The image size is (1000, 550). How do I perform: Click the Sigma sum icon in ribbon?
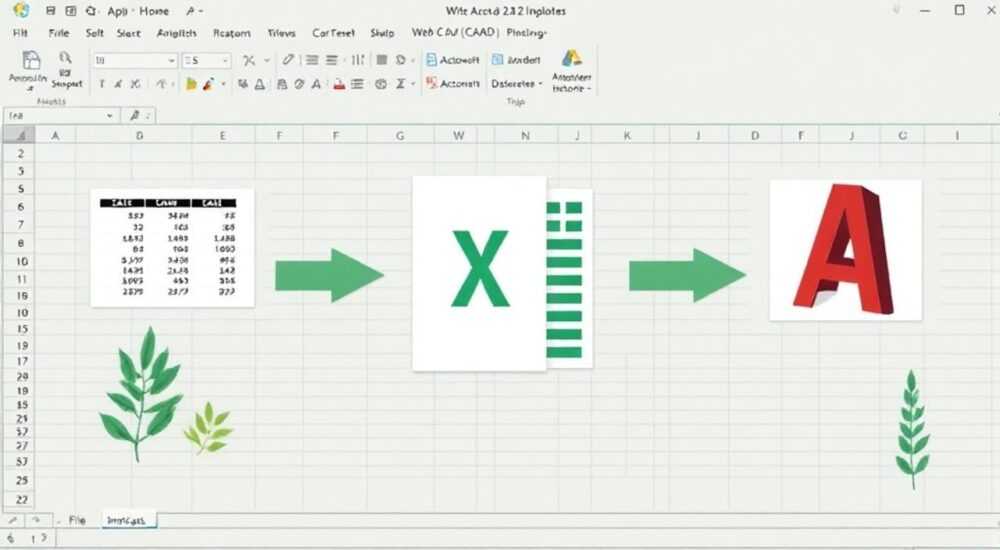[x=401, y=84]
